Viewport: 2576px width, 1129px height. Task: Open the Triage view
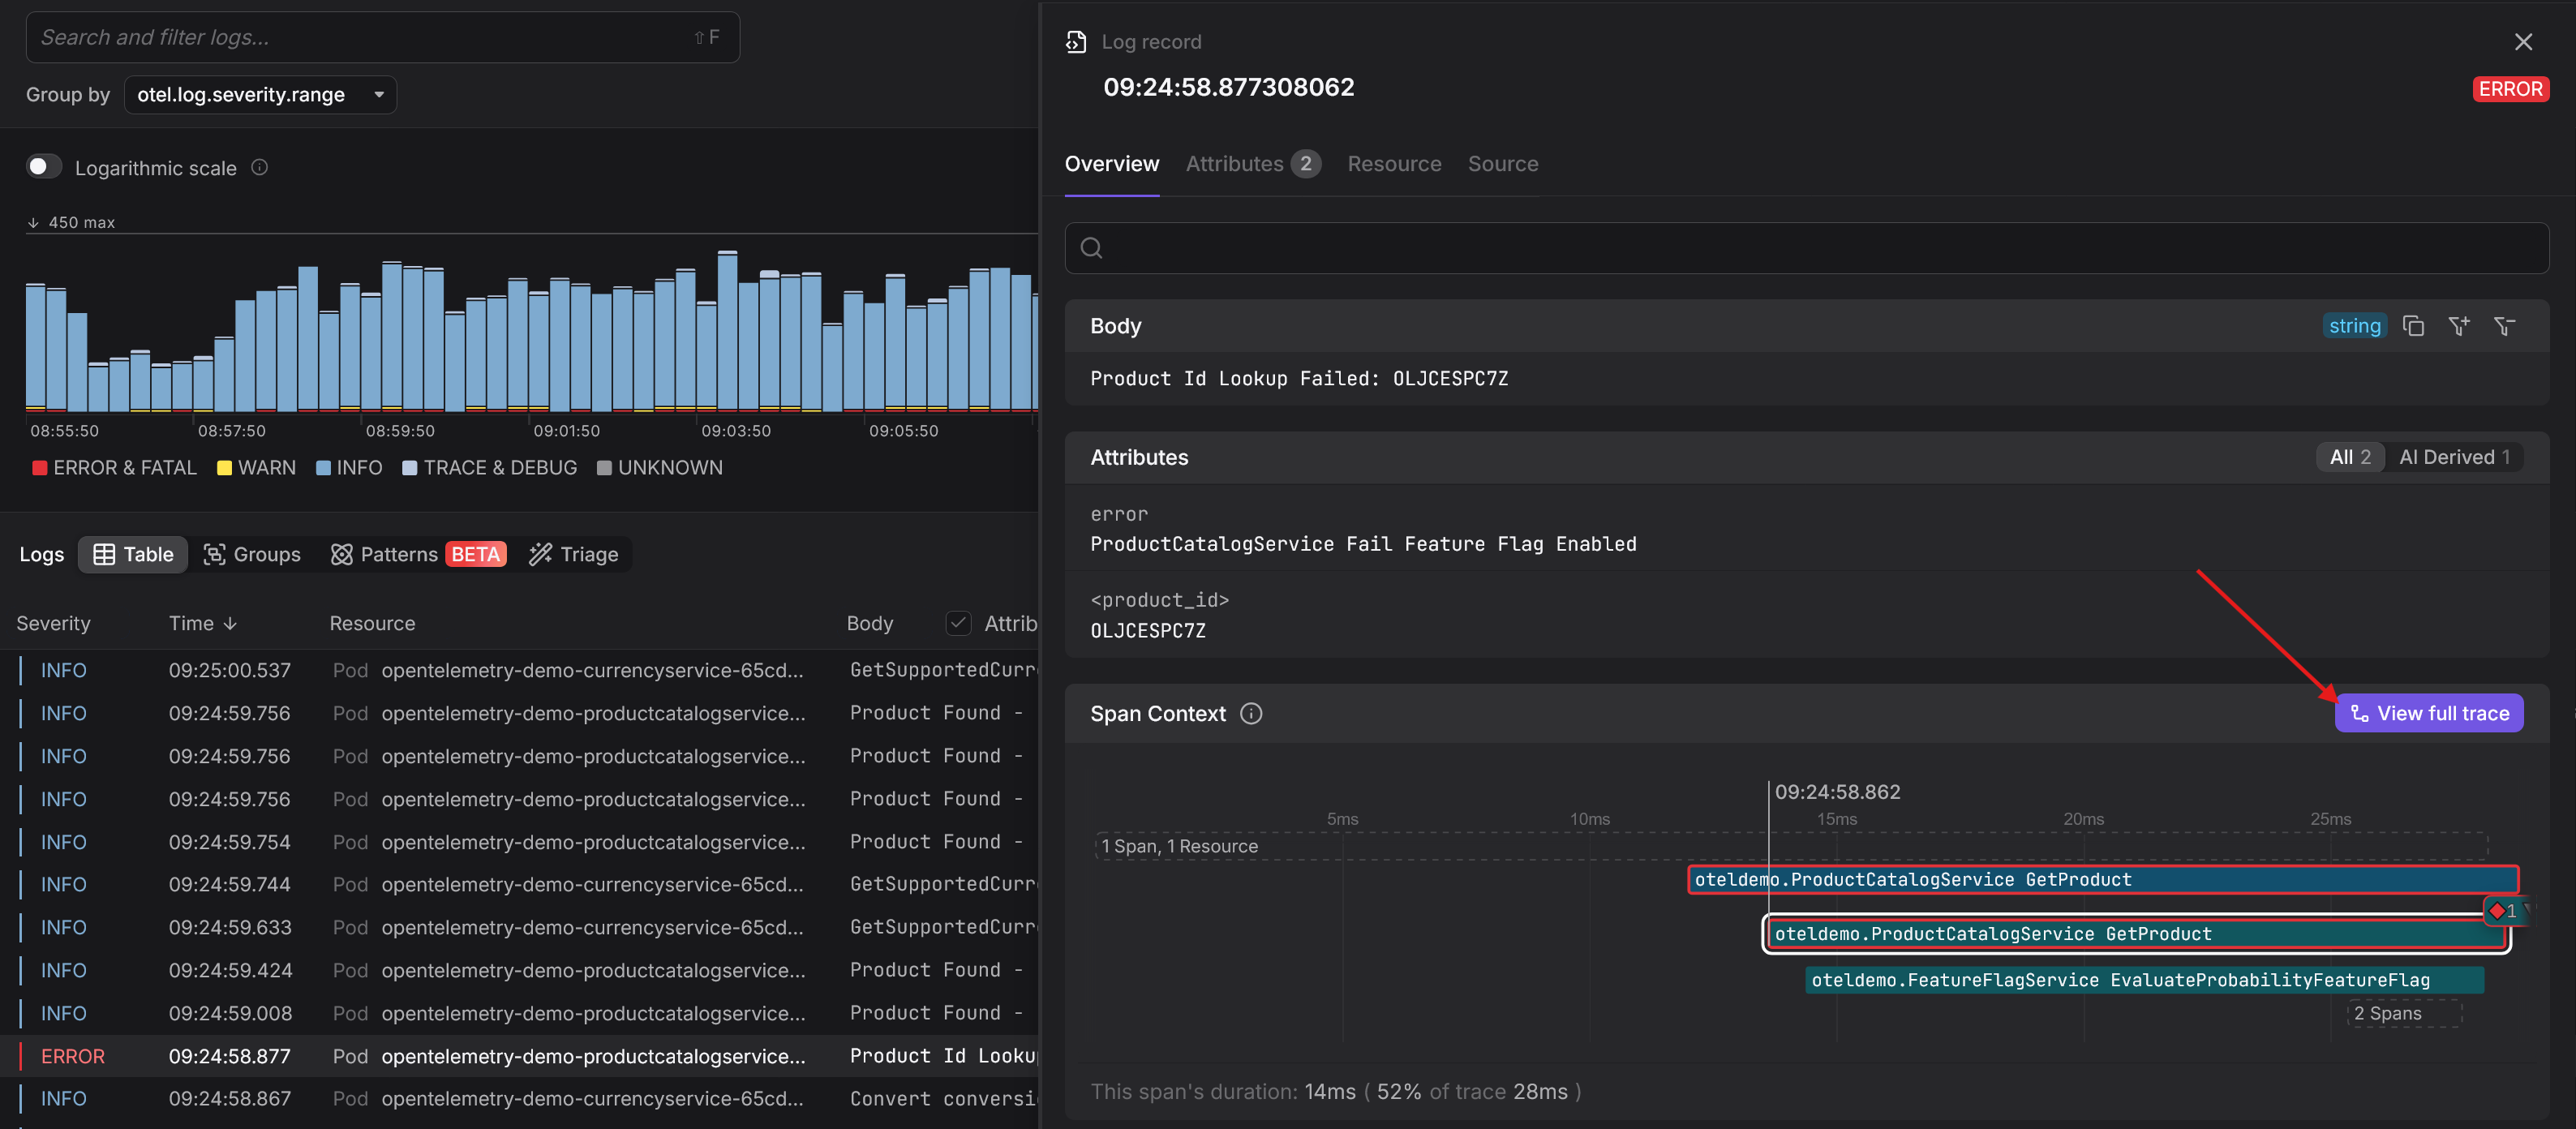pyautogui.click(x=574, y=554)
